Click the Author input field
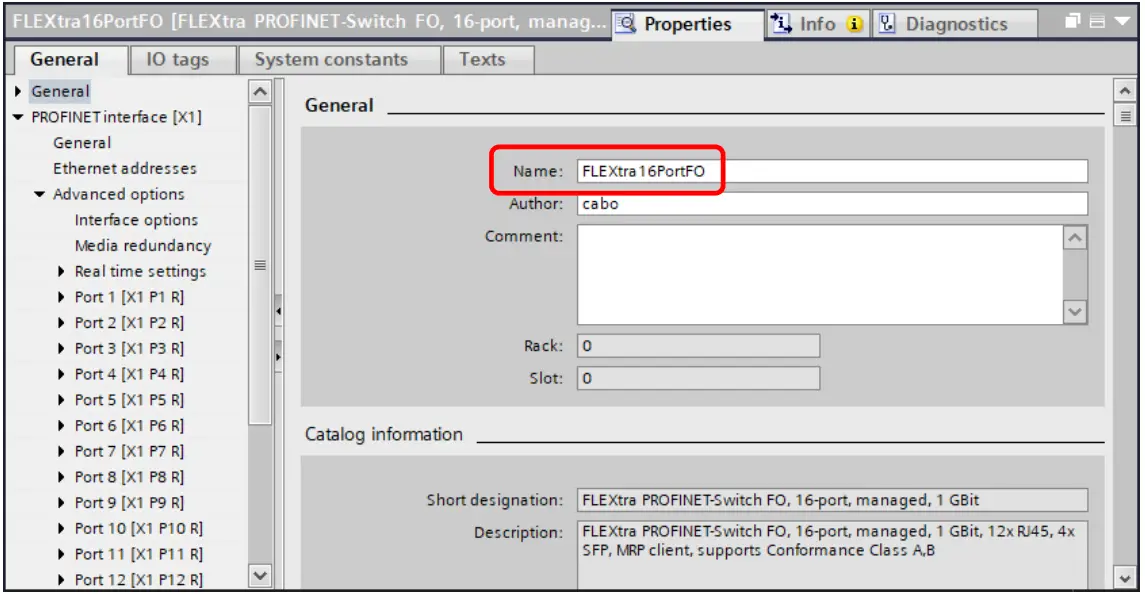Screen dimensions: 1145x594 click(x=832, y=204)
